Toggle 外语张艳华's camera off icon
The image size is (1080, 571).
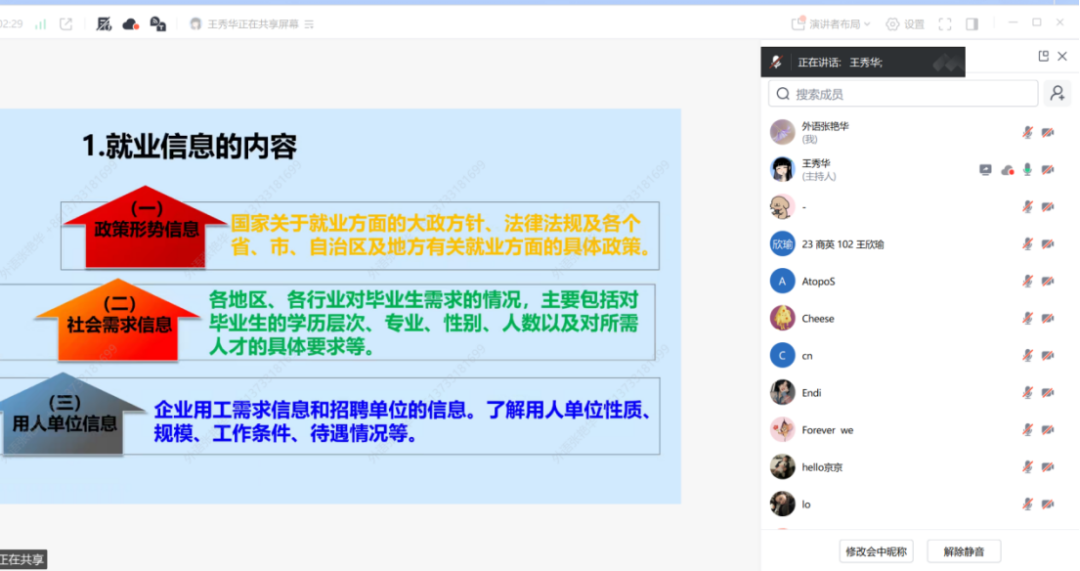tap(1047, 132)
